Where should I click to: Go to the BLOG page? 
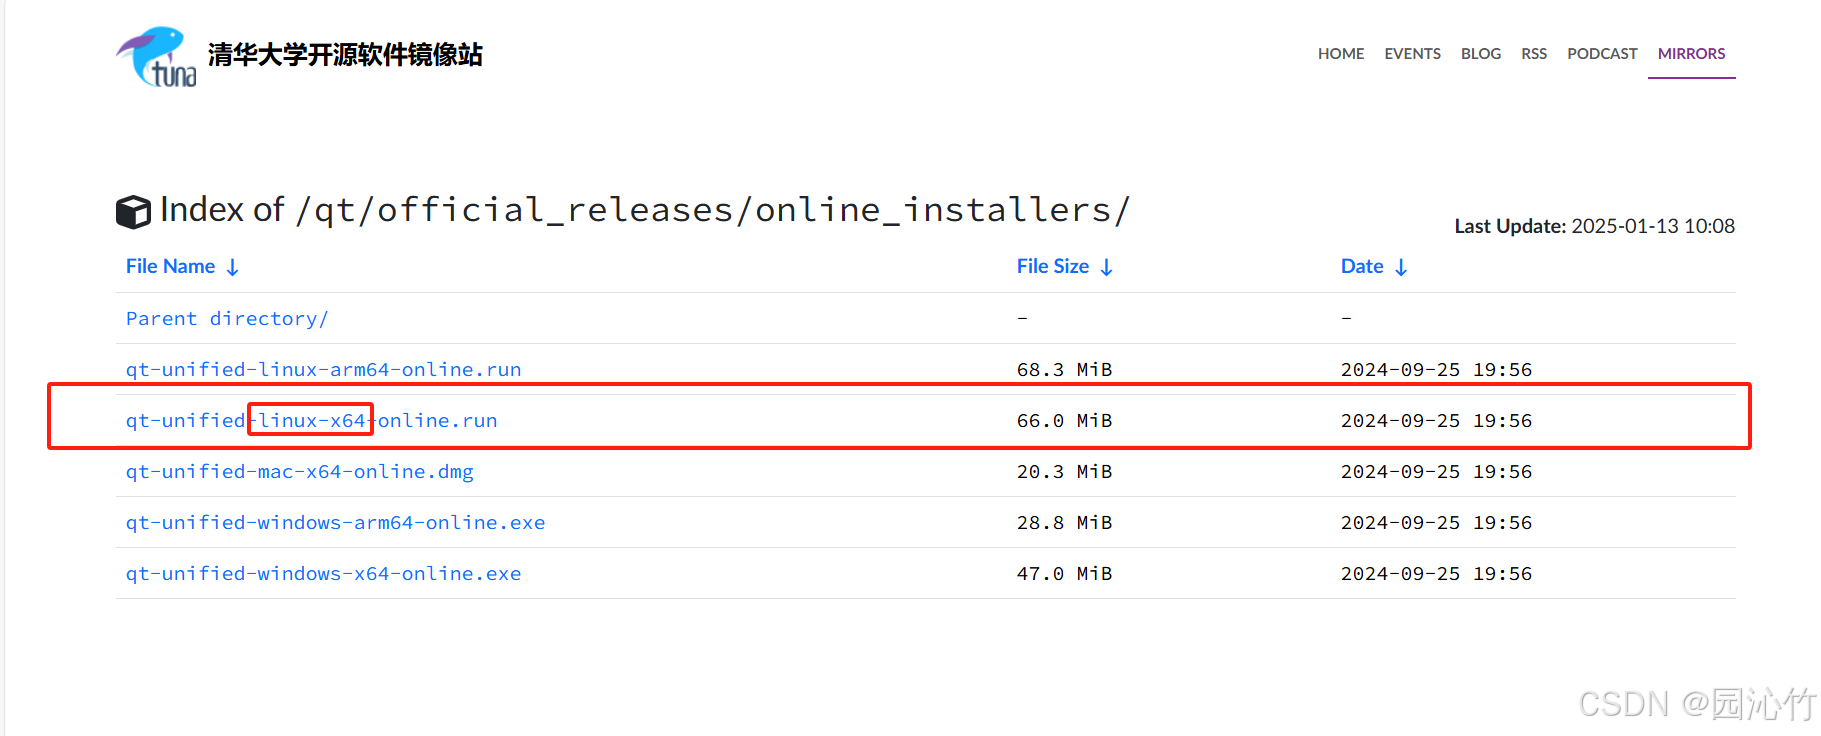1481,54
